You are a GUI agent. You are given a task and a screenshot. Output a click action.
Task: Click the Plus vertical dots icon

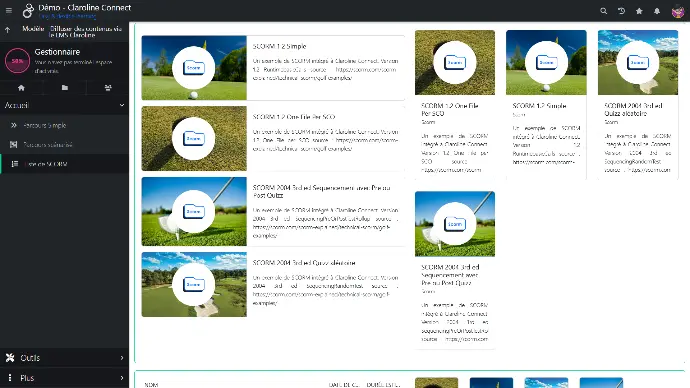(x=10, y=378)
